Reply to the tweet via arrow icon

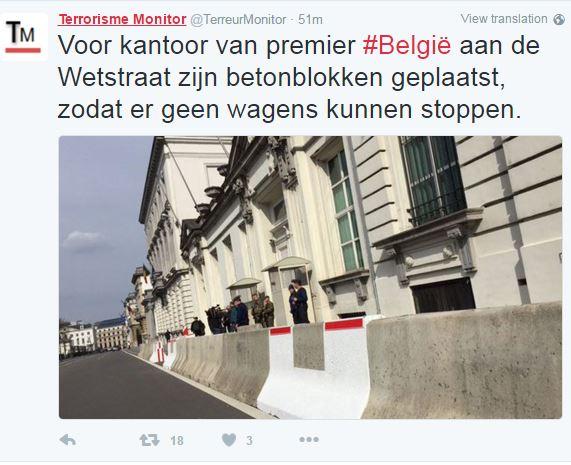68,440
